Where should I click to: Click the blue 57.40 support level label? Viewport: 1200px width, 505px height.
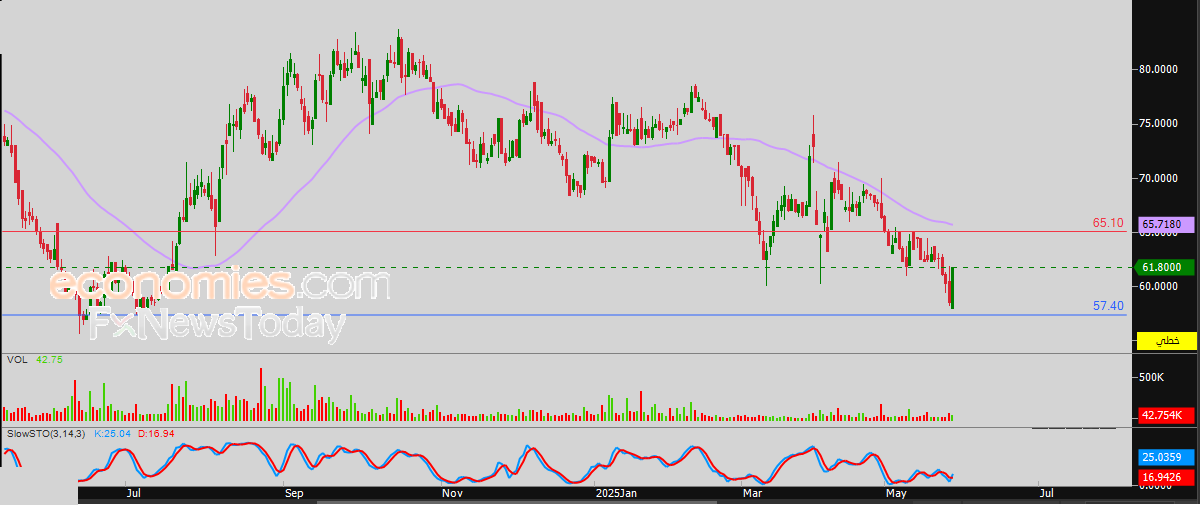tap(1108, 306)
